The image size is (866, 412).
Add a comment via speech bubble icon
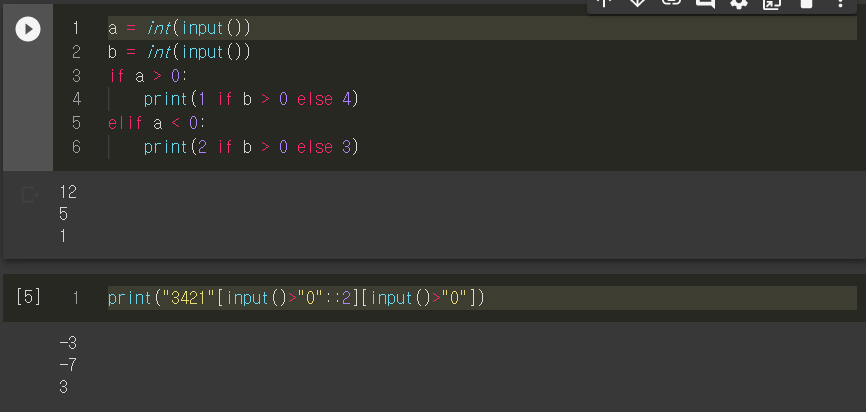click(x=705, y=3)
